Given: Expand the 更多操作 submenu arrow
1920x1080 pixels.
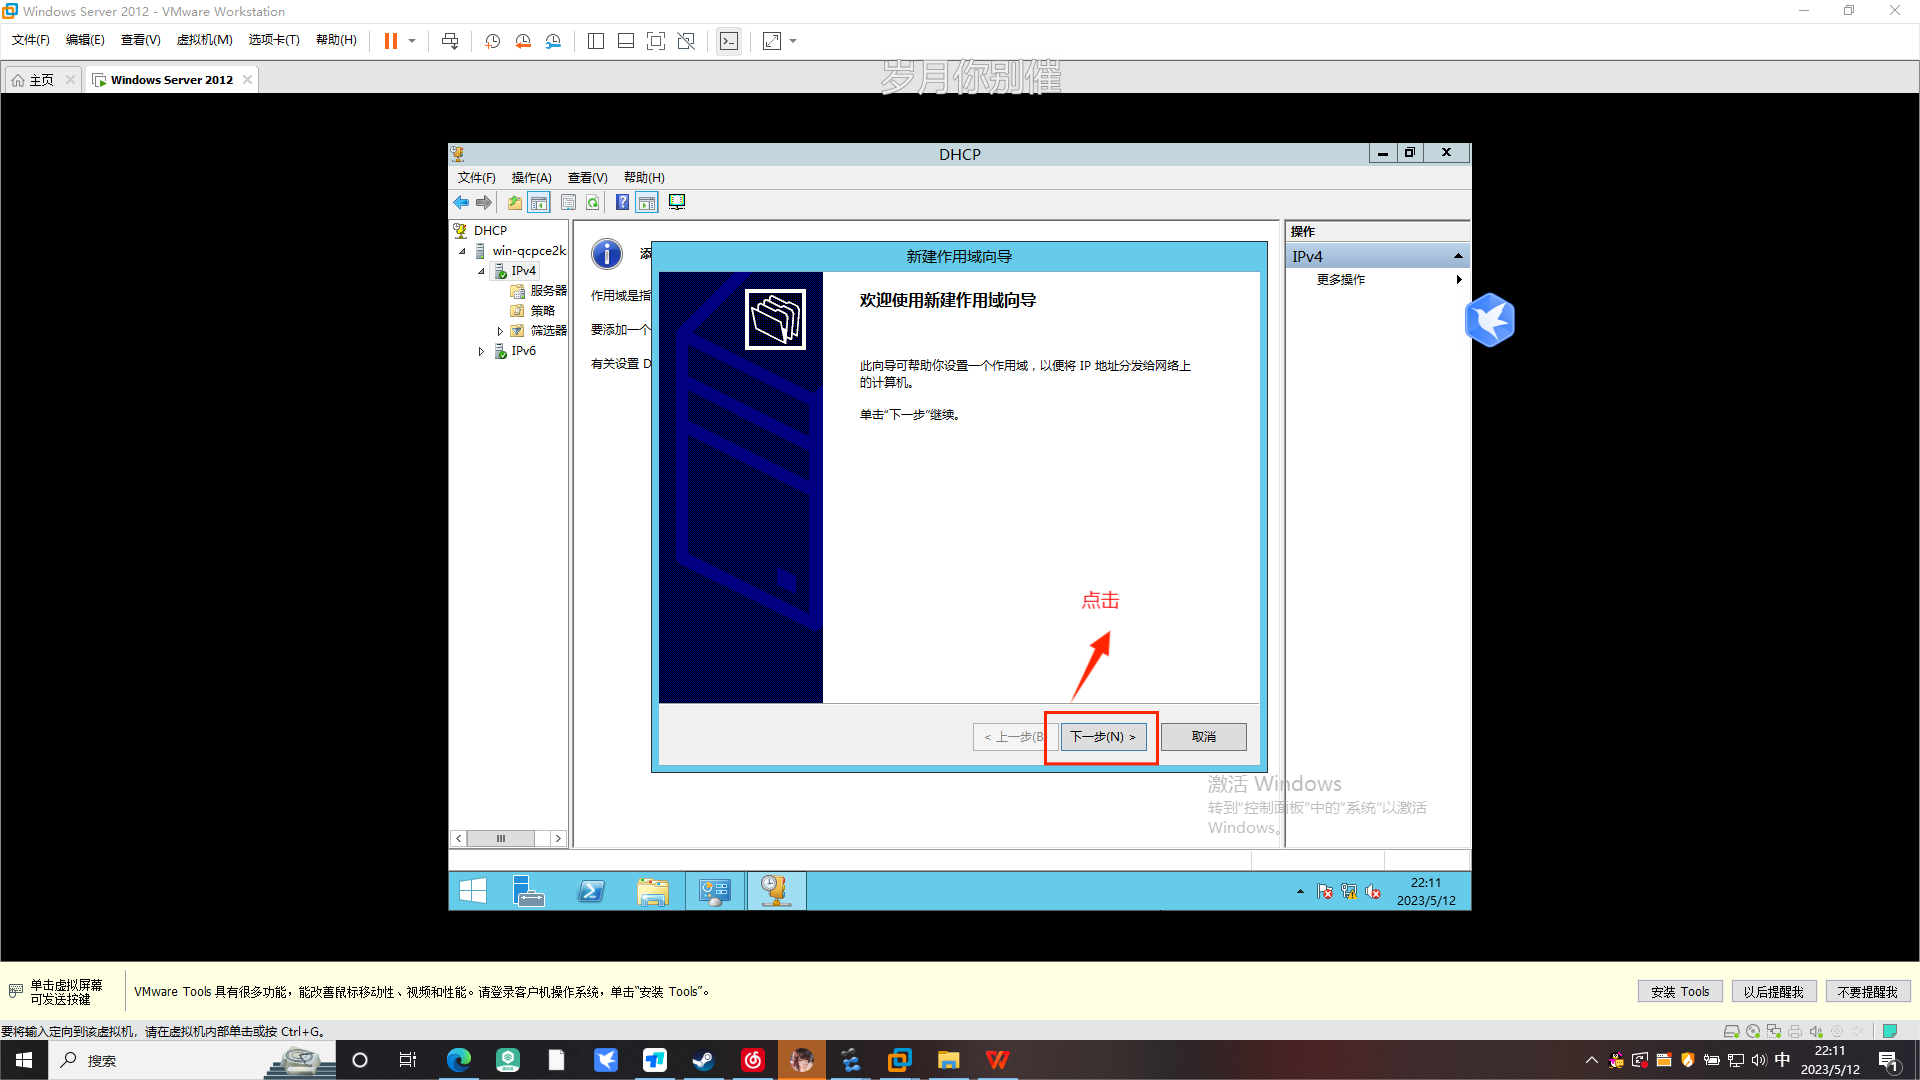Looking at the screenshot, I should click(x=1459, y=280).
